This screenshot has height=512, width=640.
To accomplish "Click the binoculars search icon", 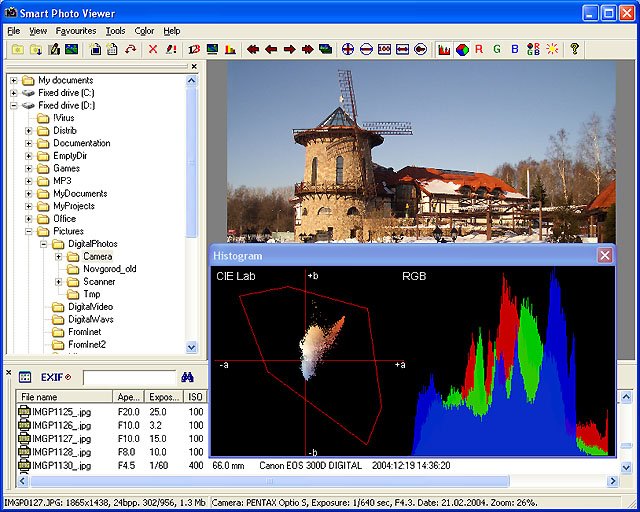I will pos(186,377).
